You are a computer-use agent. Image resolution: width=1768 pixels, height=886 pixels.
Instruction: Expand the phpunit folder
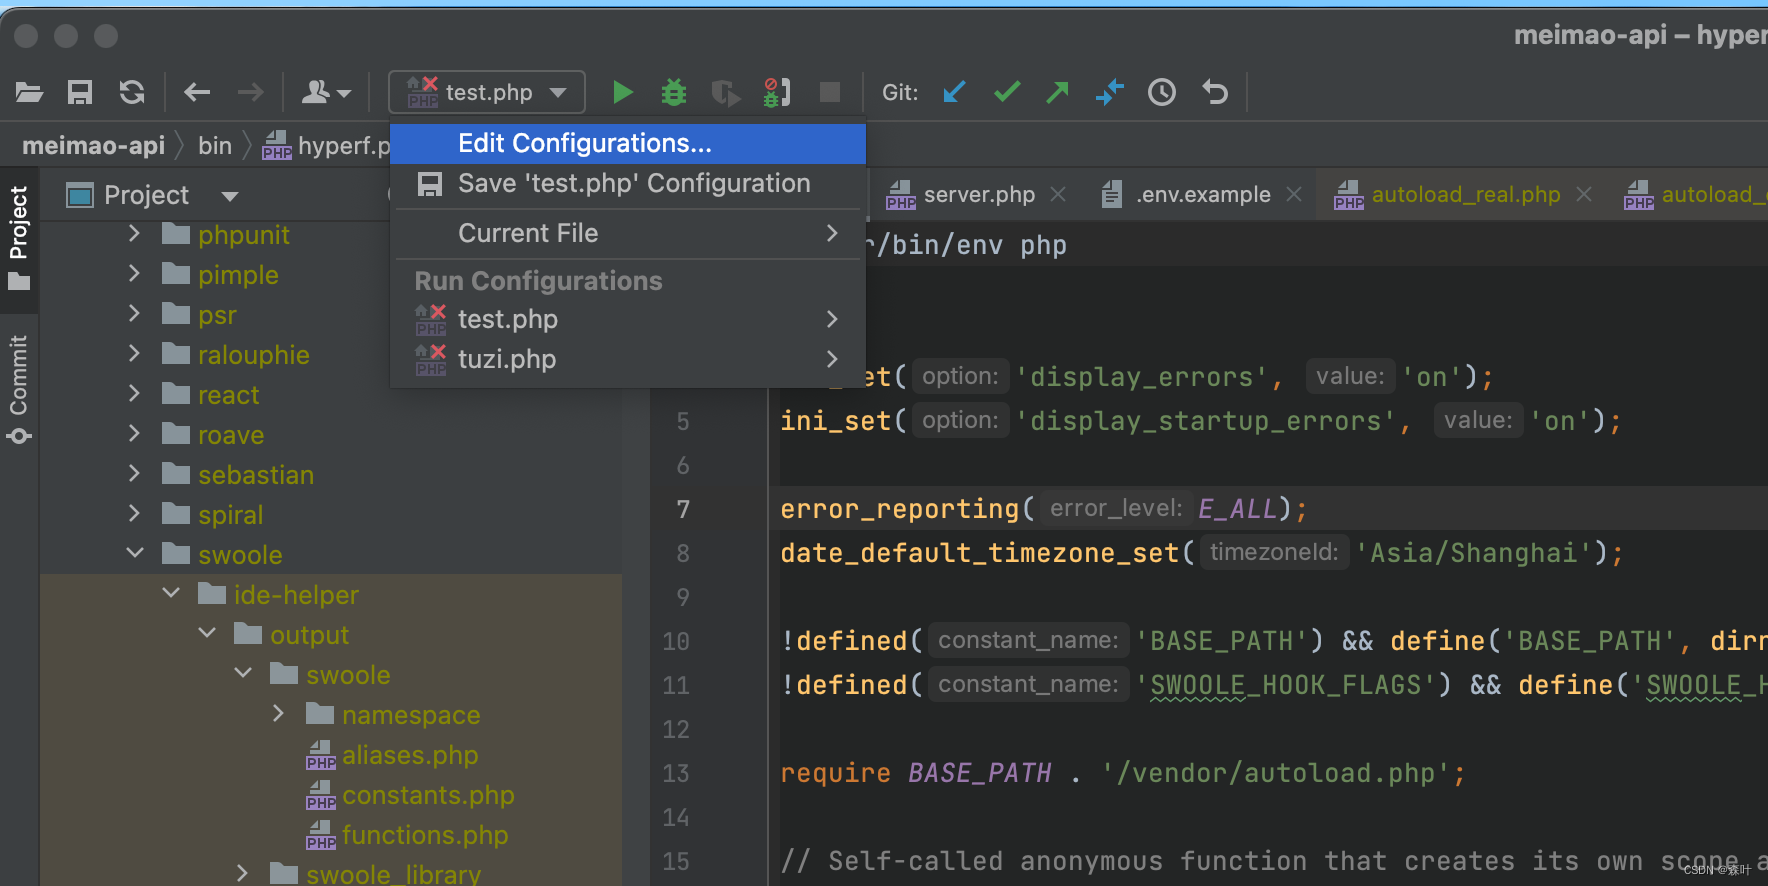point(134,234)
